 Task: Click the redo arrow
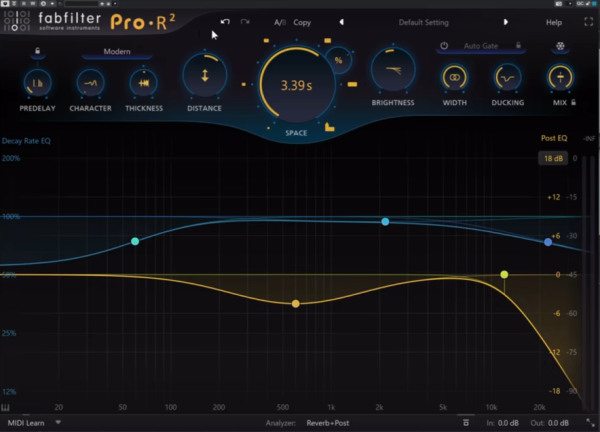pyautogui.click(x=245, y=22)
